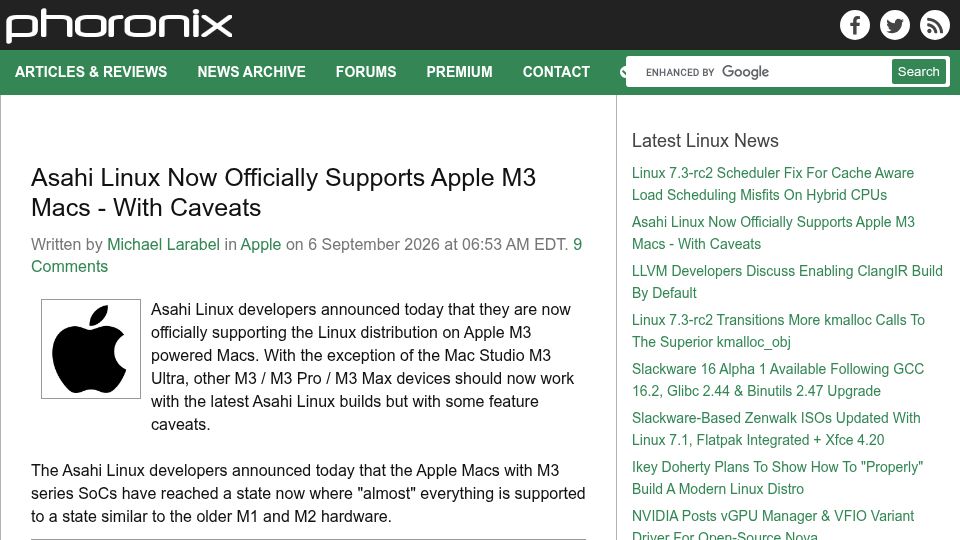Open Linux 7.3-rc2 kmalloc_obj news link
This screenshot has height=540, width=960.
778,331
